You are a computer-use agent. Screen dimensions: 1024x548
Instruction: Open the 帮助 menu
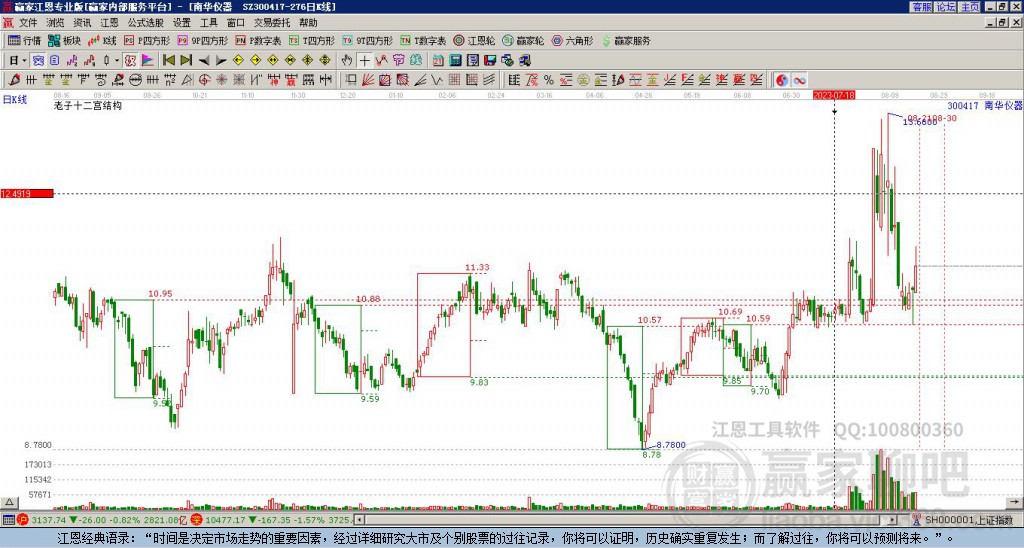(x=308, y=23)
